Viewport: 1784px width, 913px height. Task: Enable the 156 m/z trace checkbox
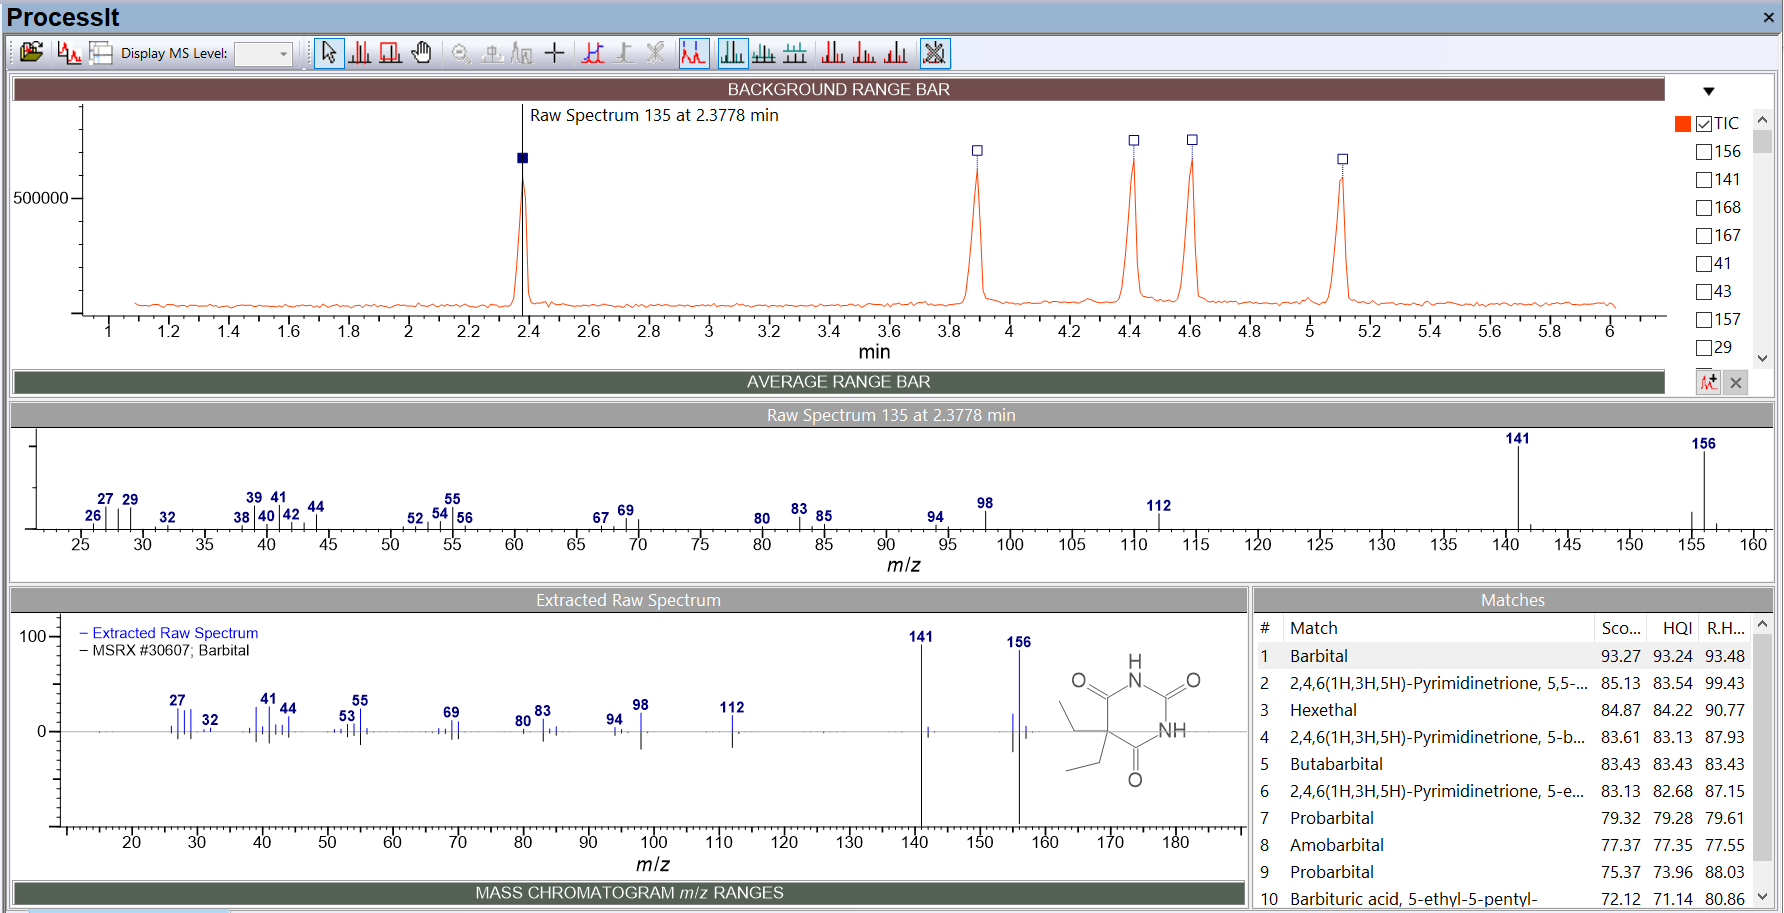pyautogui.click(x=1704, y=152)
